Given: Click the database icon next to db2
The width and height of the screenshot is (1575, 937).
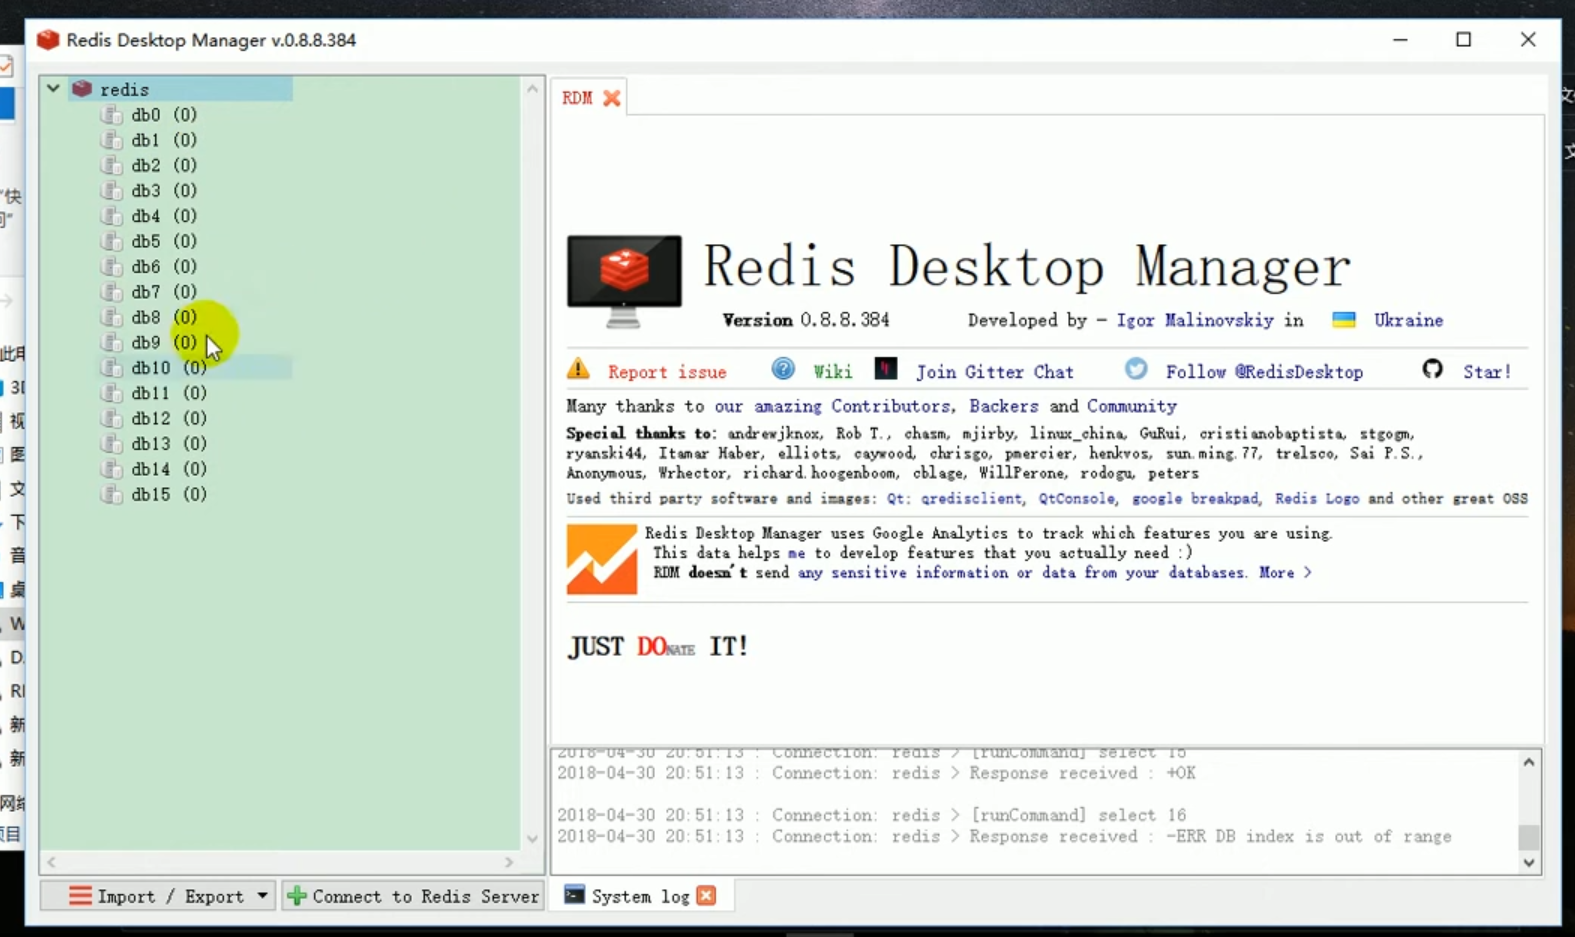Looking at the screenshot, I should click(x=111, y=165).
